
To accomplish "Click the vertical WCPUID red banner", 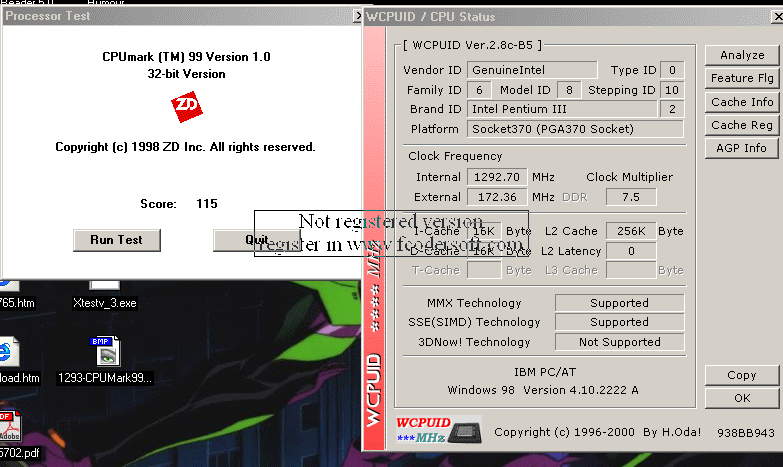I will (374, 239).
